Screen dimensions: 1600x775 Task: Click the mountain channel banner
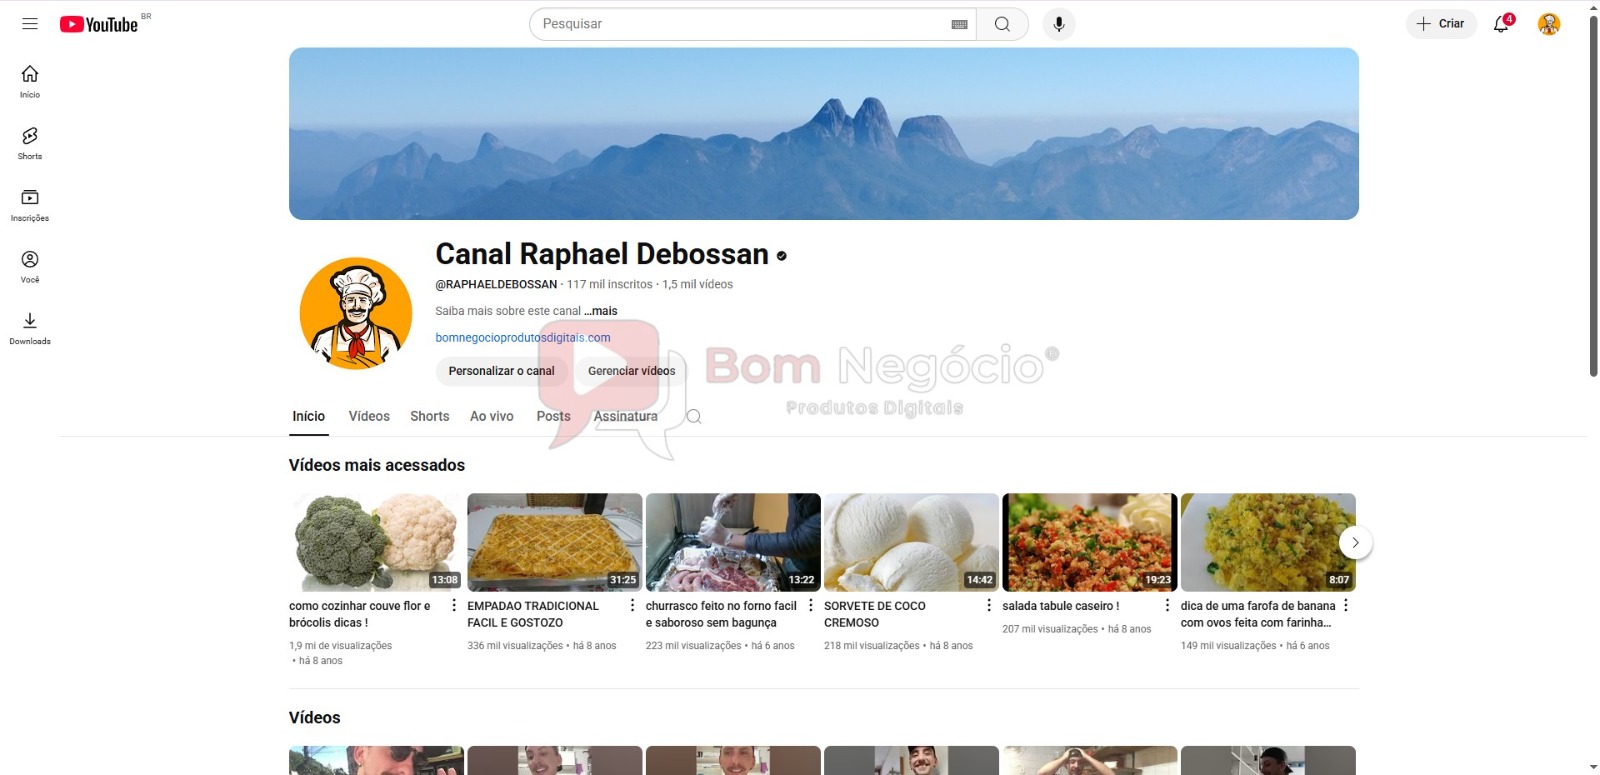click(x=824, y=134)
